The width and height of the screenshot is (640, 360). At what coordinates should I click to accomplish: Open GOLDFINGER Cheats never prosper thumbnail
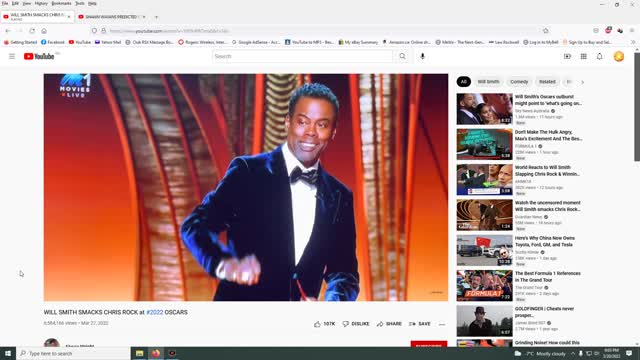coord(484,321)
